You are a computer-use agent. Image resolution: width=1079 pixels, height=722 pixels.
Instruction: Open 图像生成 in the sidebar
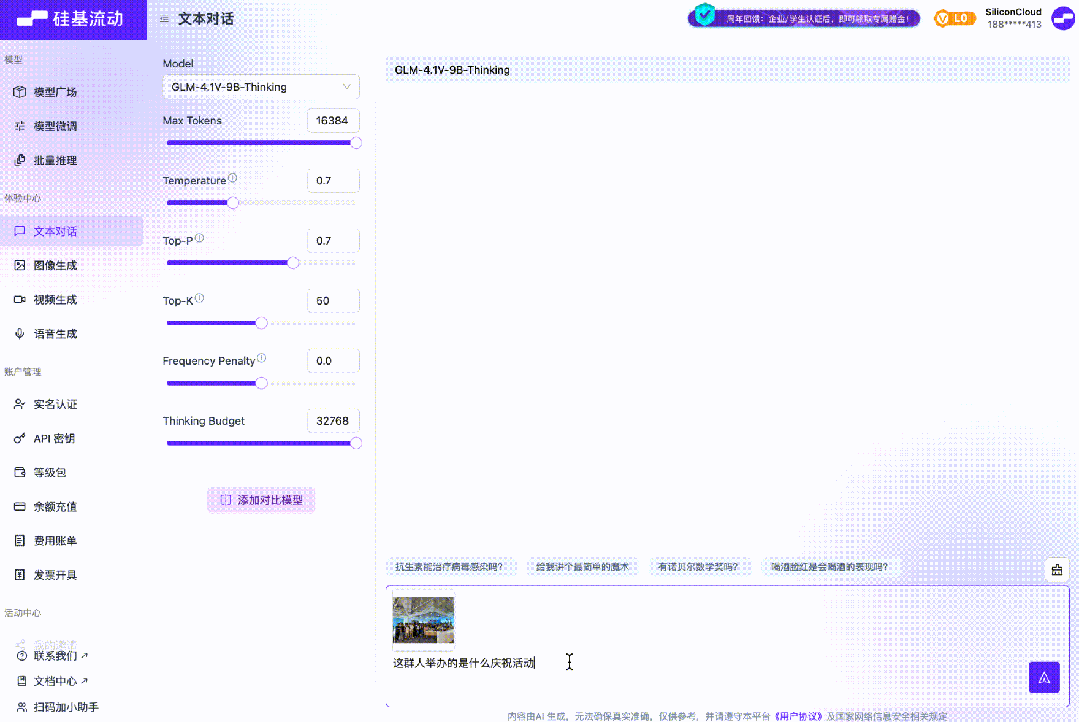tap(55, 265)
